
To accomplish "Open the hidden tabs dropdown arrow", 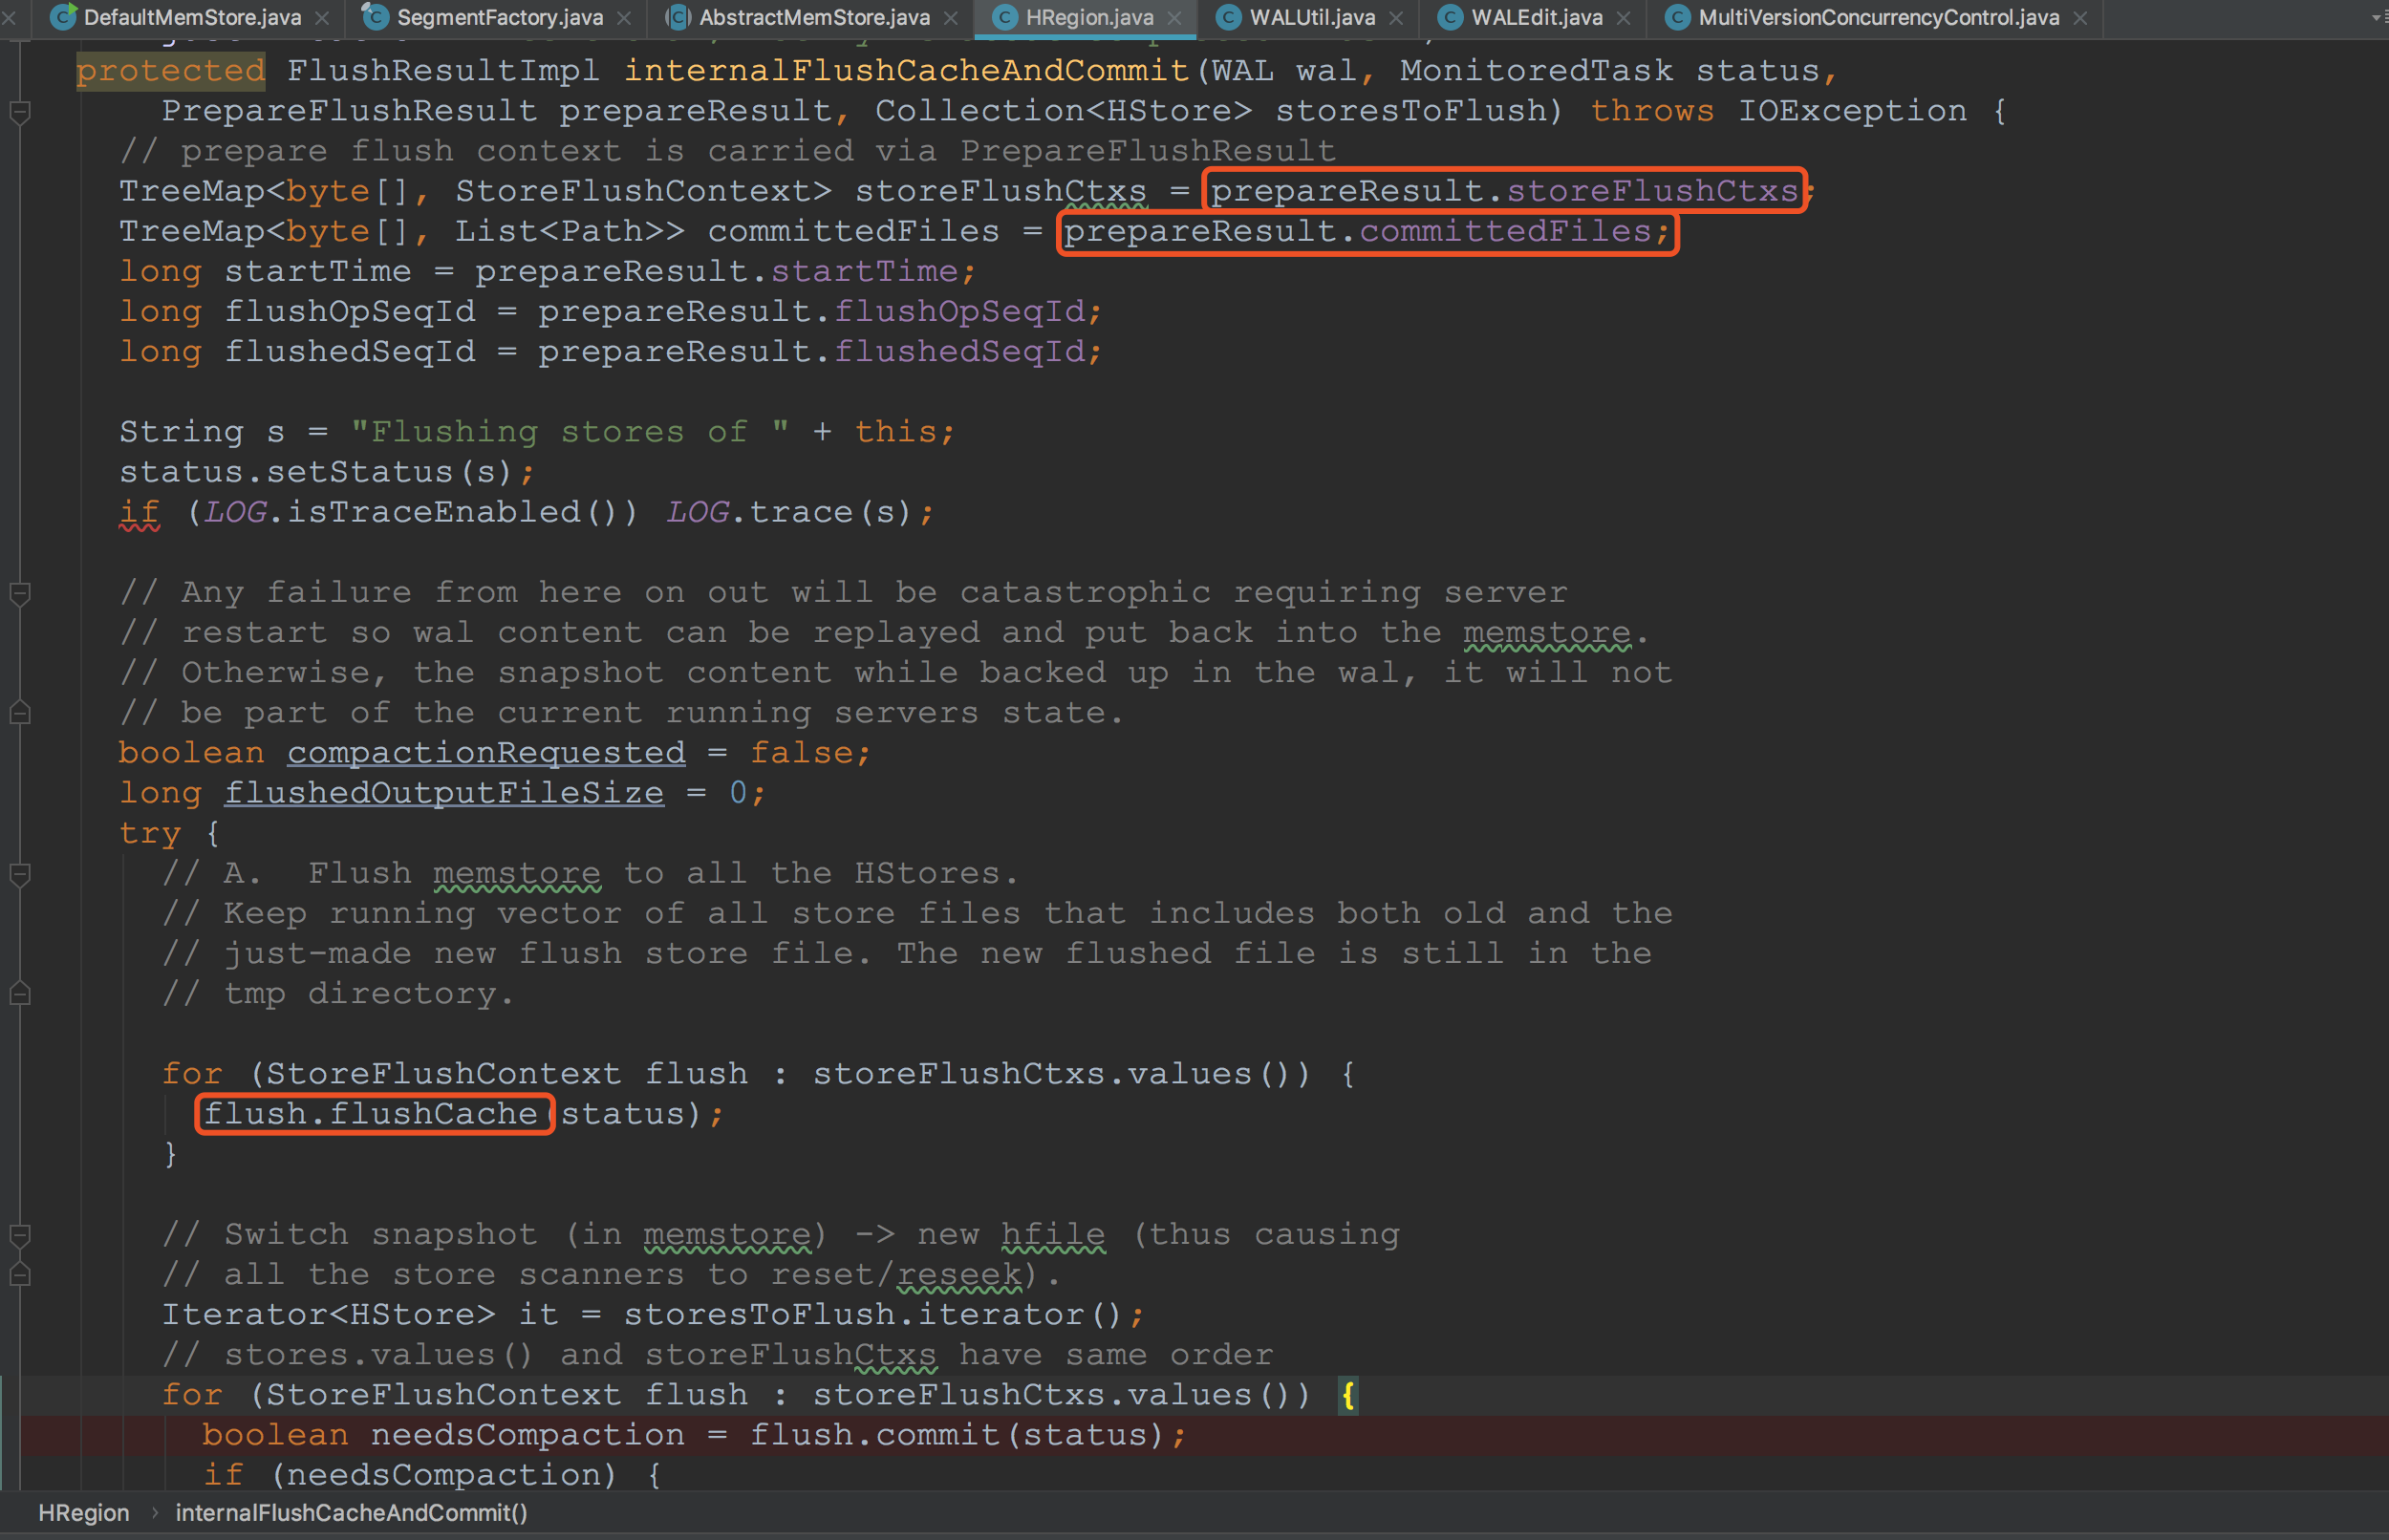I will (2376, 17).
